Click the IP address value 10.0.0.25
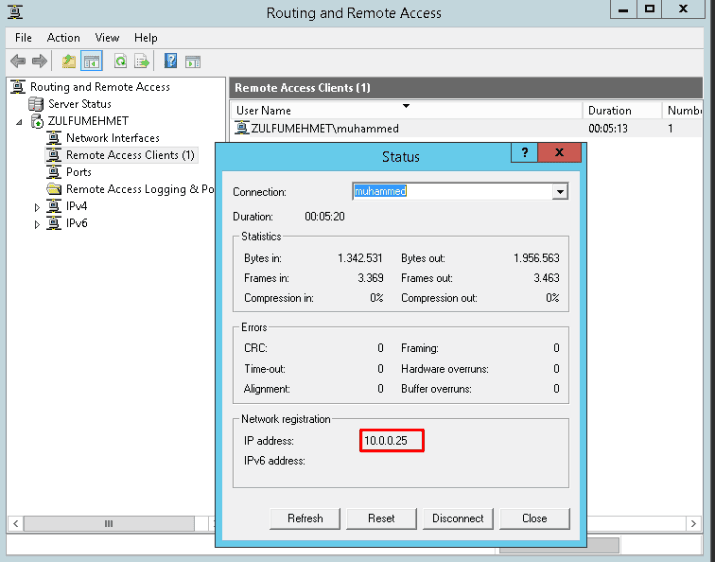 386,441
